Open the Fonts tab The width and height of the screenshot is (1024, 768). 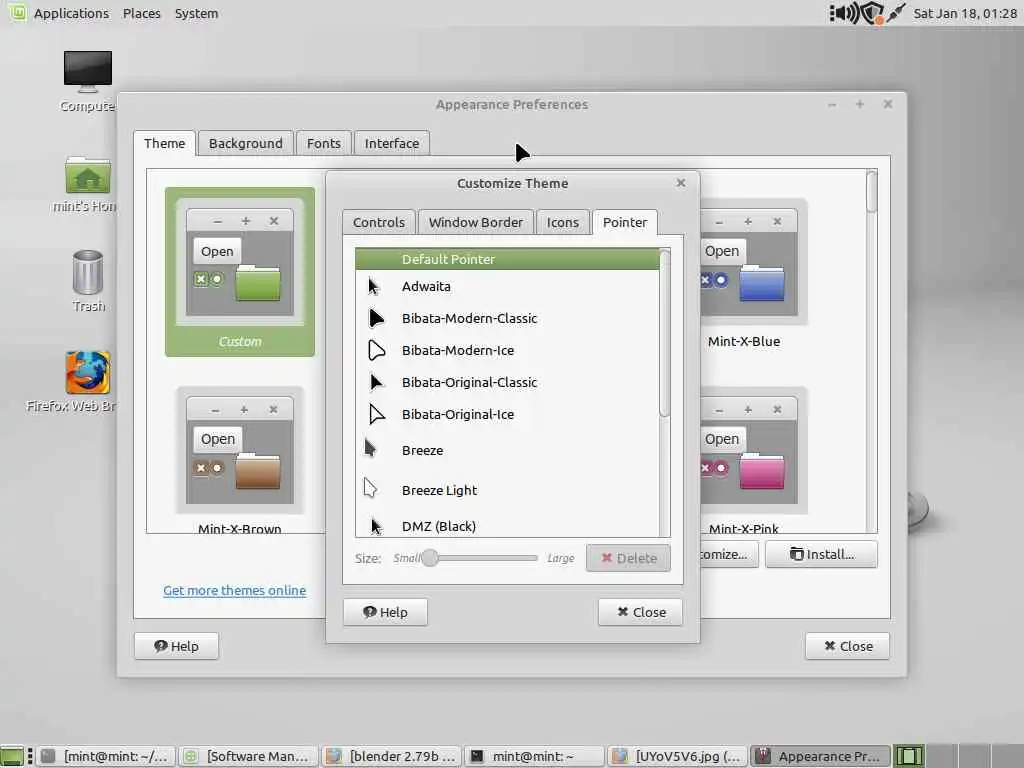pos(323,143)
